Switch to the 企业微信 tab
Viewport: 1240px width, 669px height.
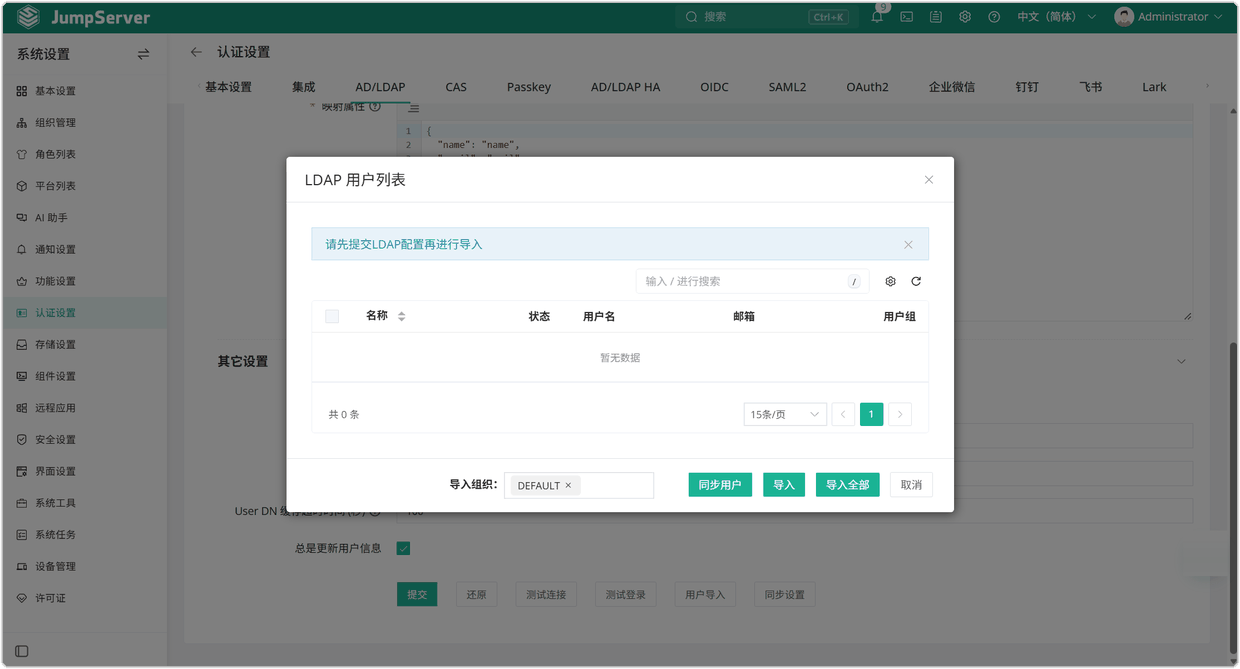coord(952,87)
